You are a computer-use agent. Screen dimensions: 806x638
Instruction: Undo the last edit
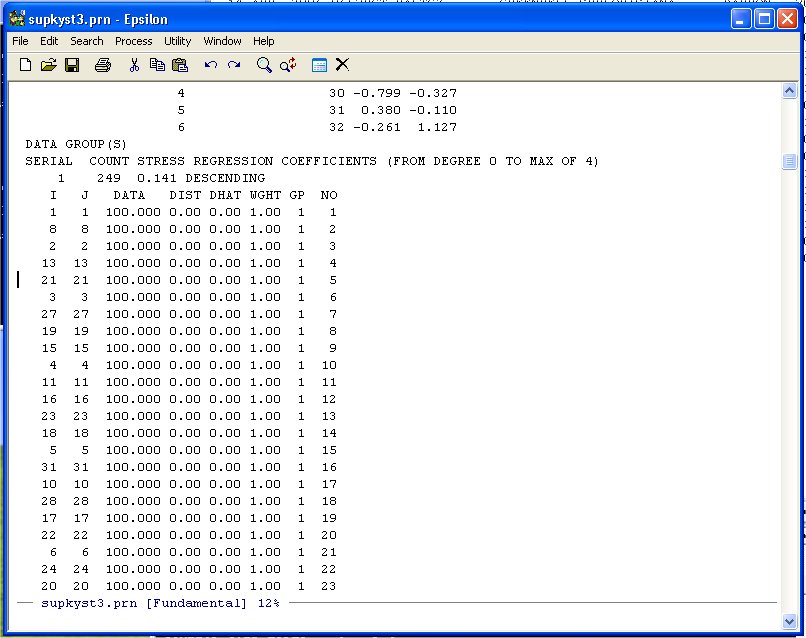pyautogui.click(x=211, y=65)
